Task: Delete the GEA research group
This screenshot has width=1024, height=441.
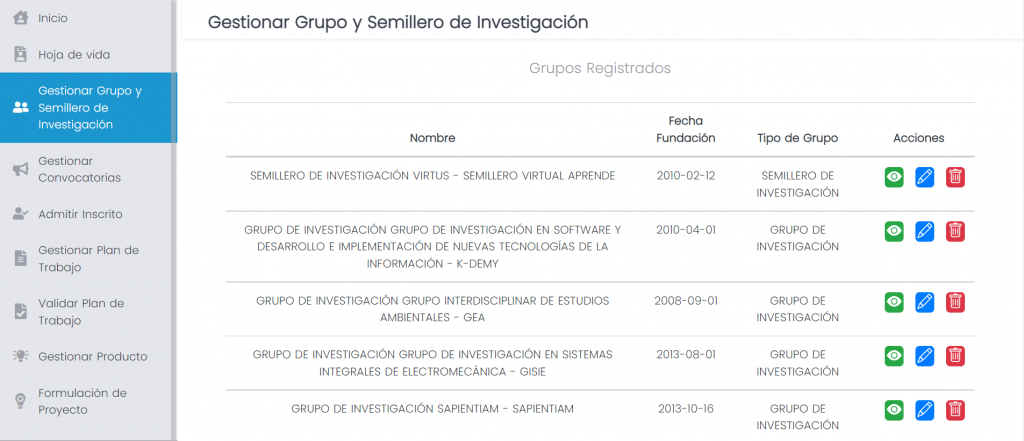Action: tap(956, 302)
